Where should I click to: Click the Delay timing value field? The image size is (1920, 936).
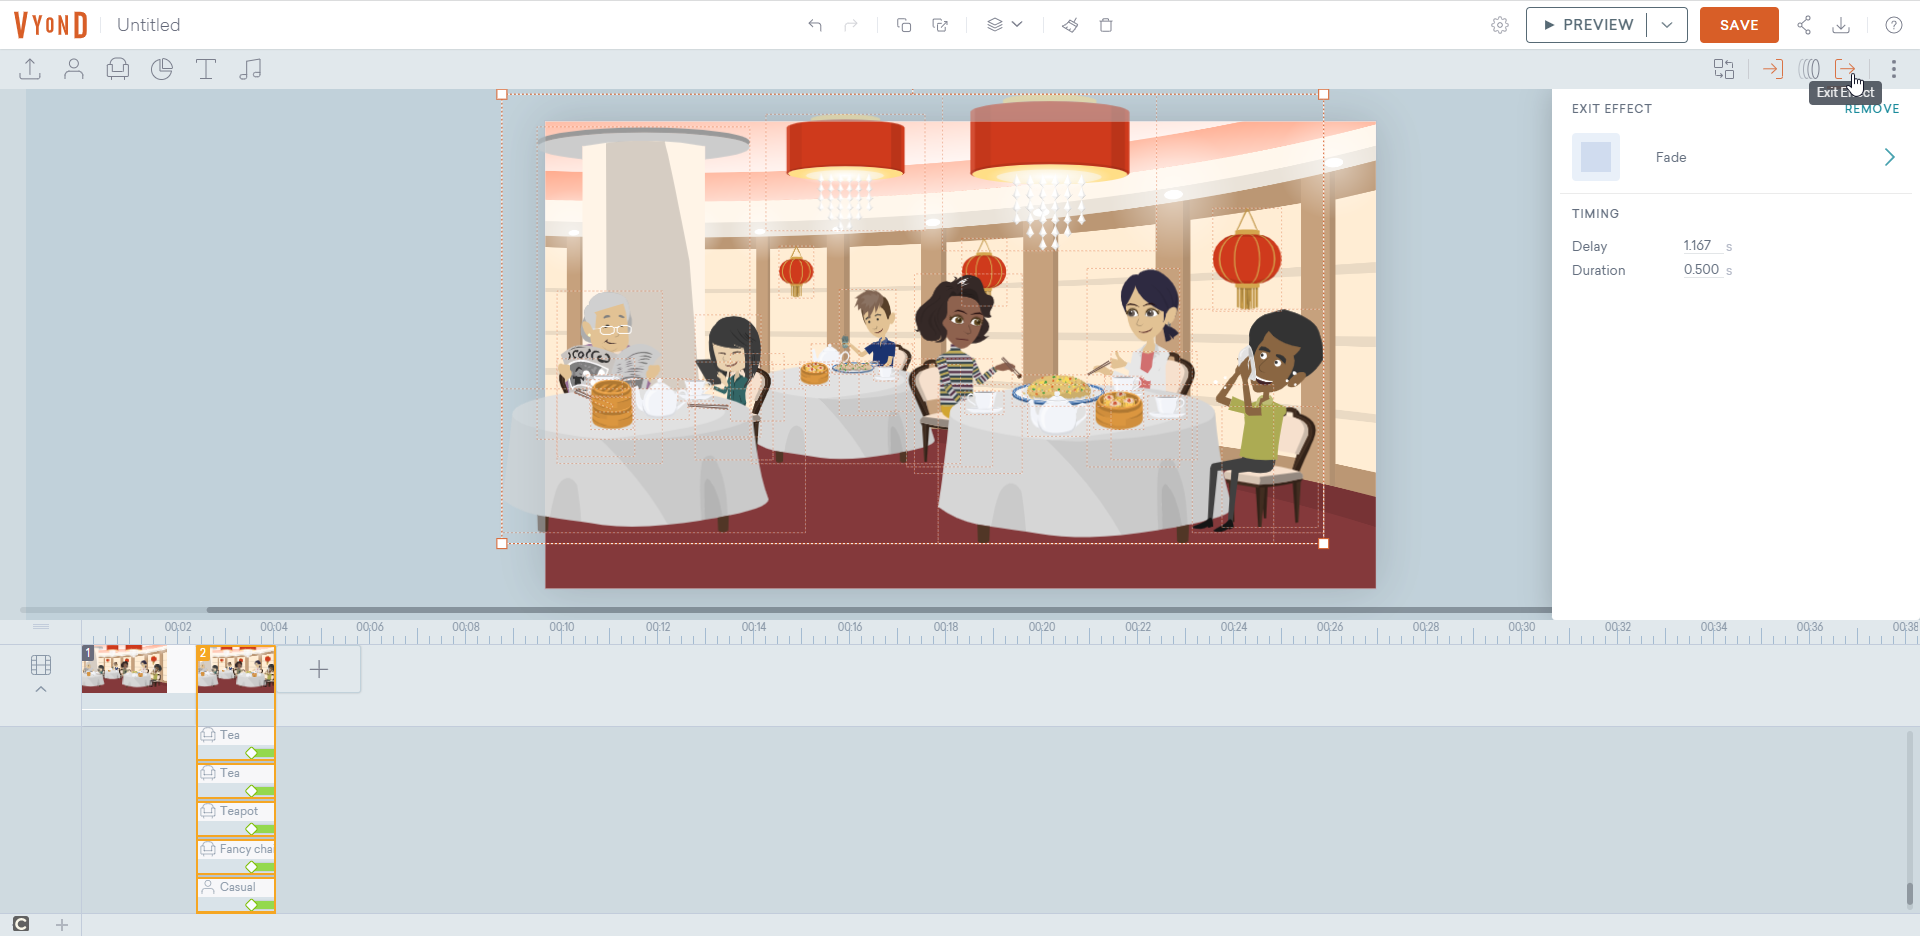(x=1698, y=246)
